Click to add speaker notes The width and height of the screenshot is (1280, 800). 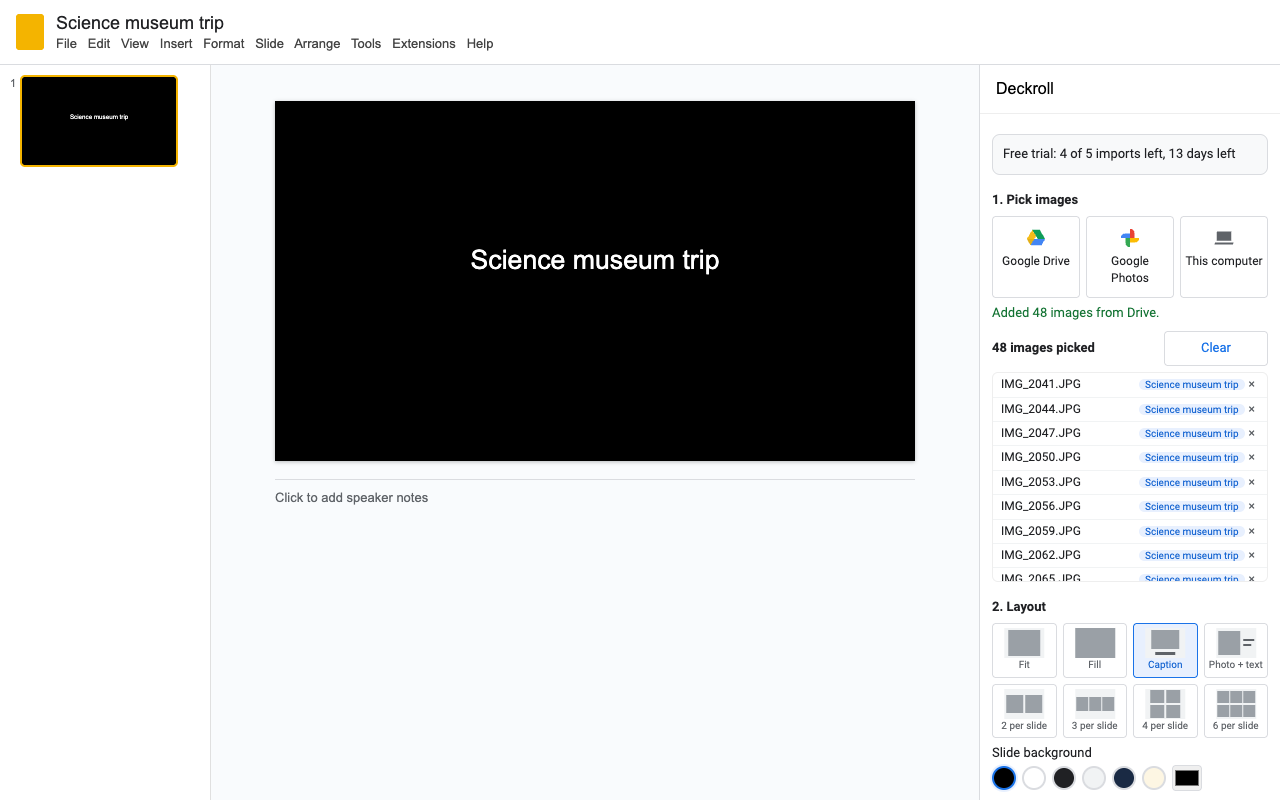[x=351, y=498]
